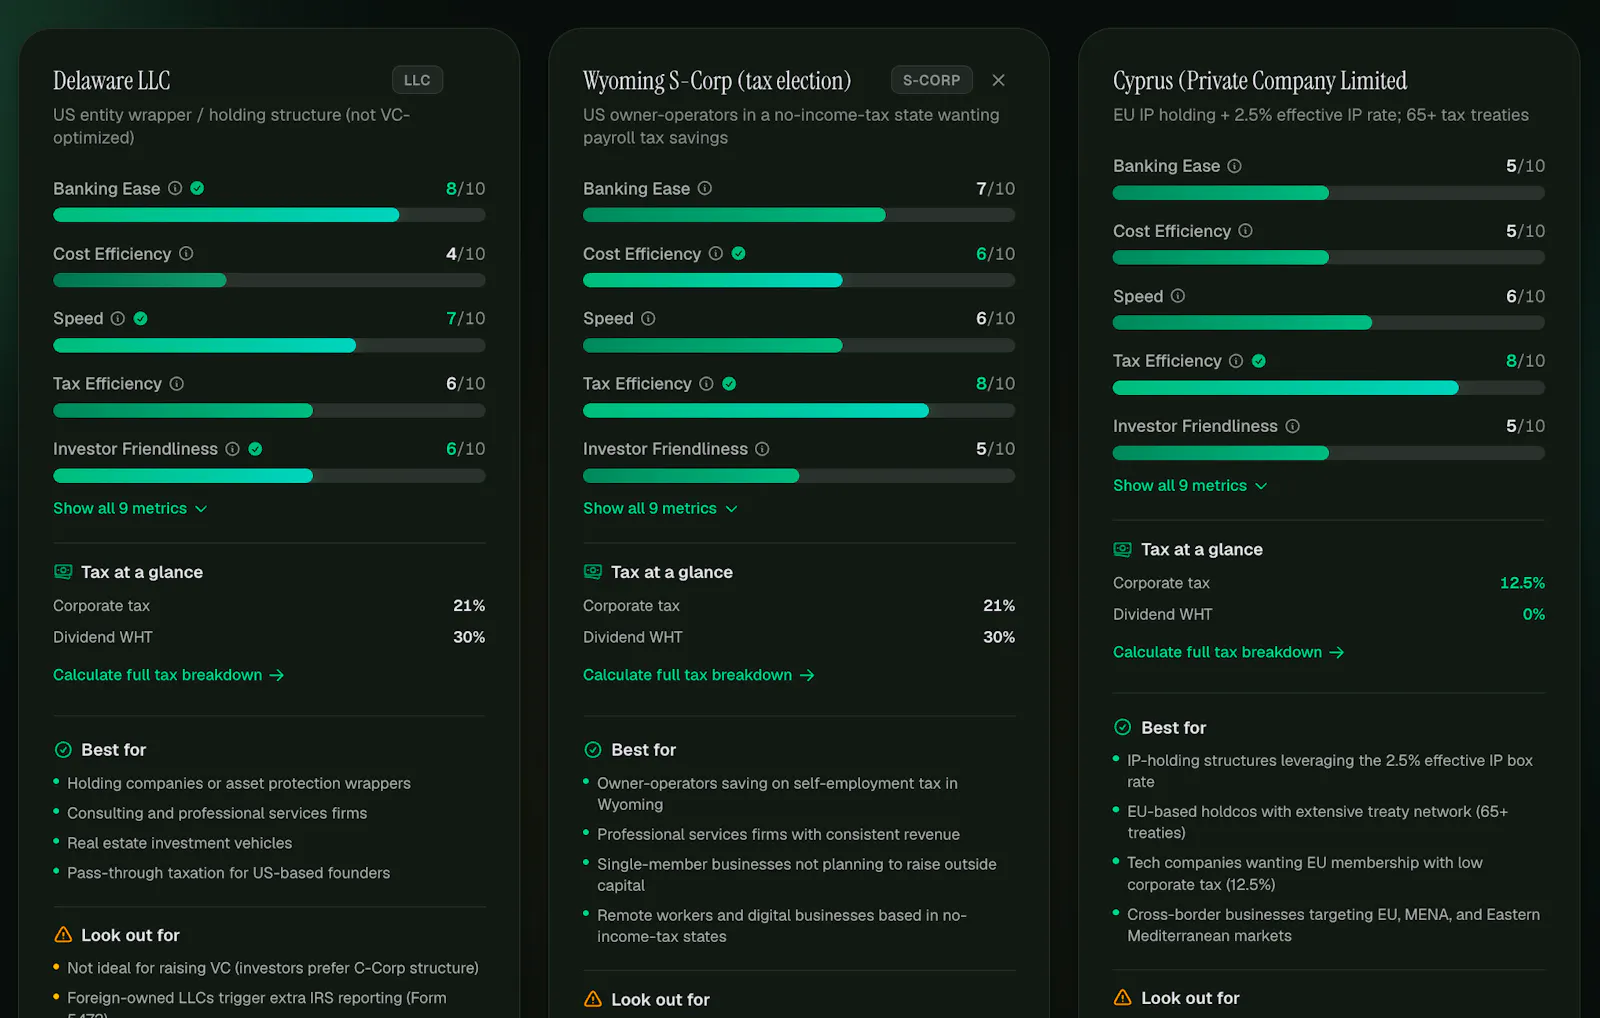This screenshot has width=1600, height=1018.
Task: Show all 9 metrics for Cyprus card
Action: (x=1190, y=486)
